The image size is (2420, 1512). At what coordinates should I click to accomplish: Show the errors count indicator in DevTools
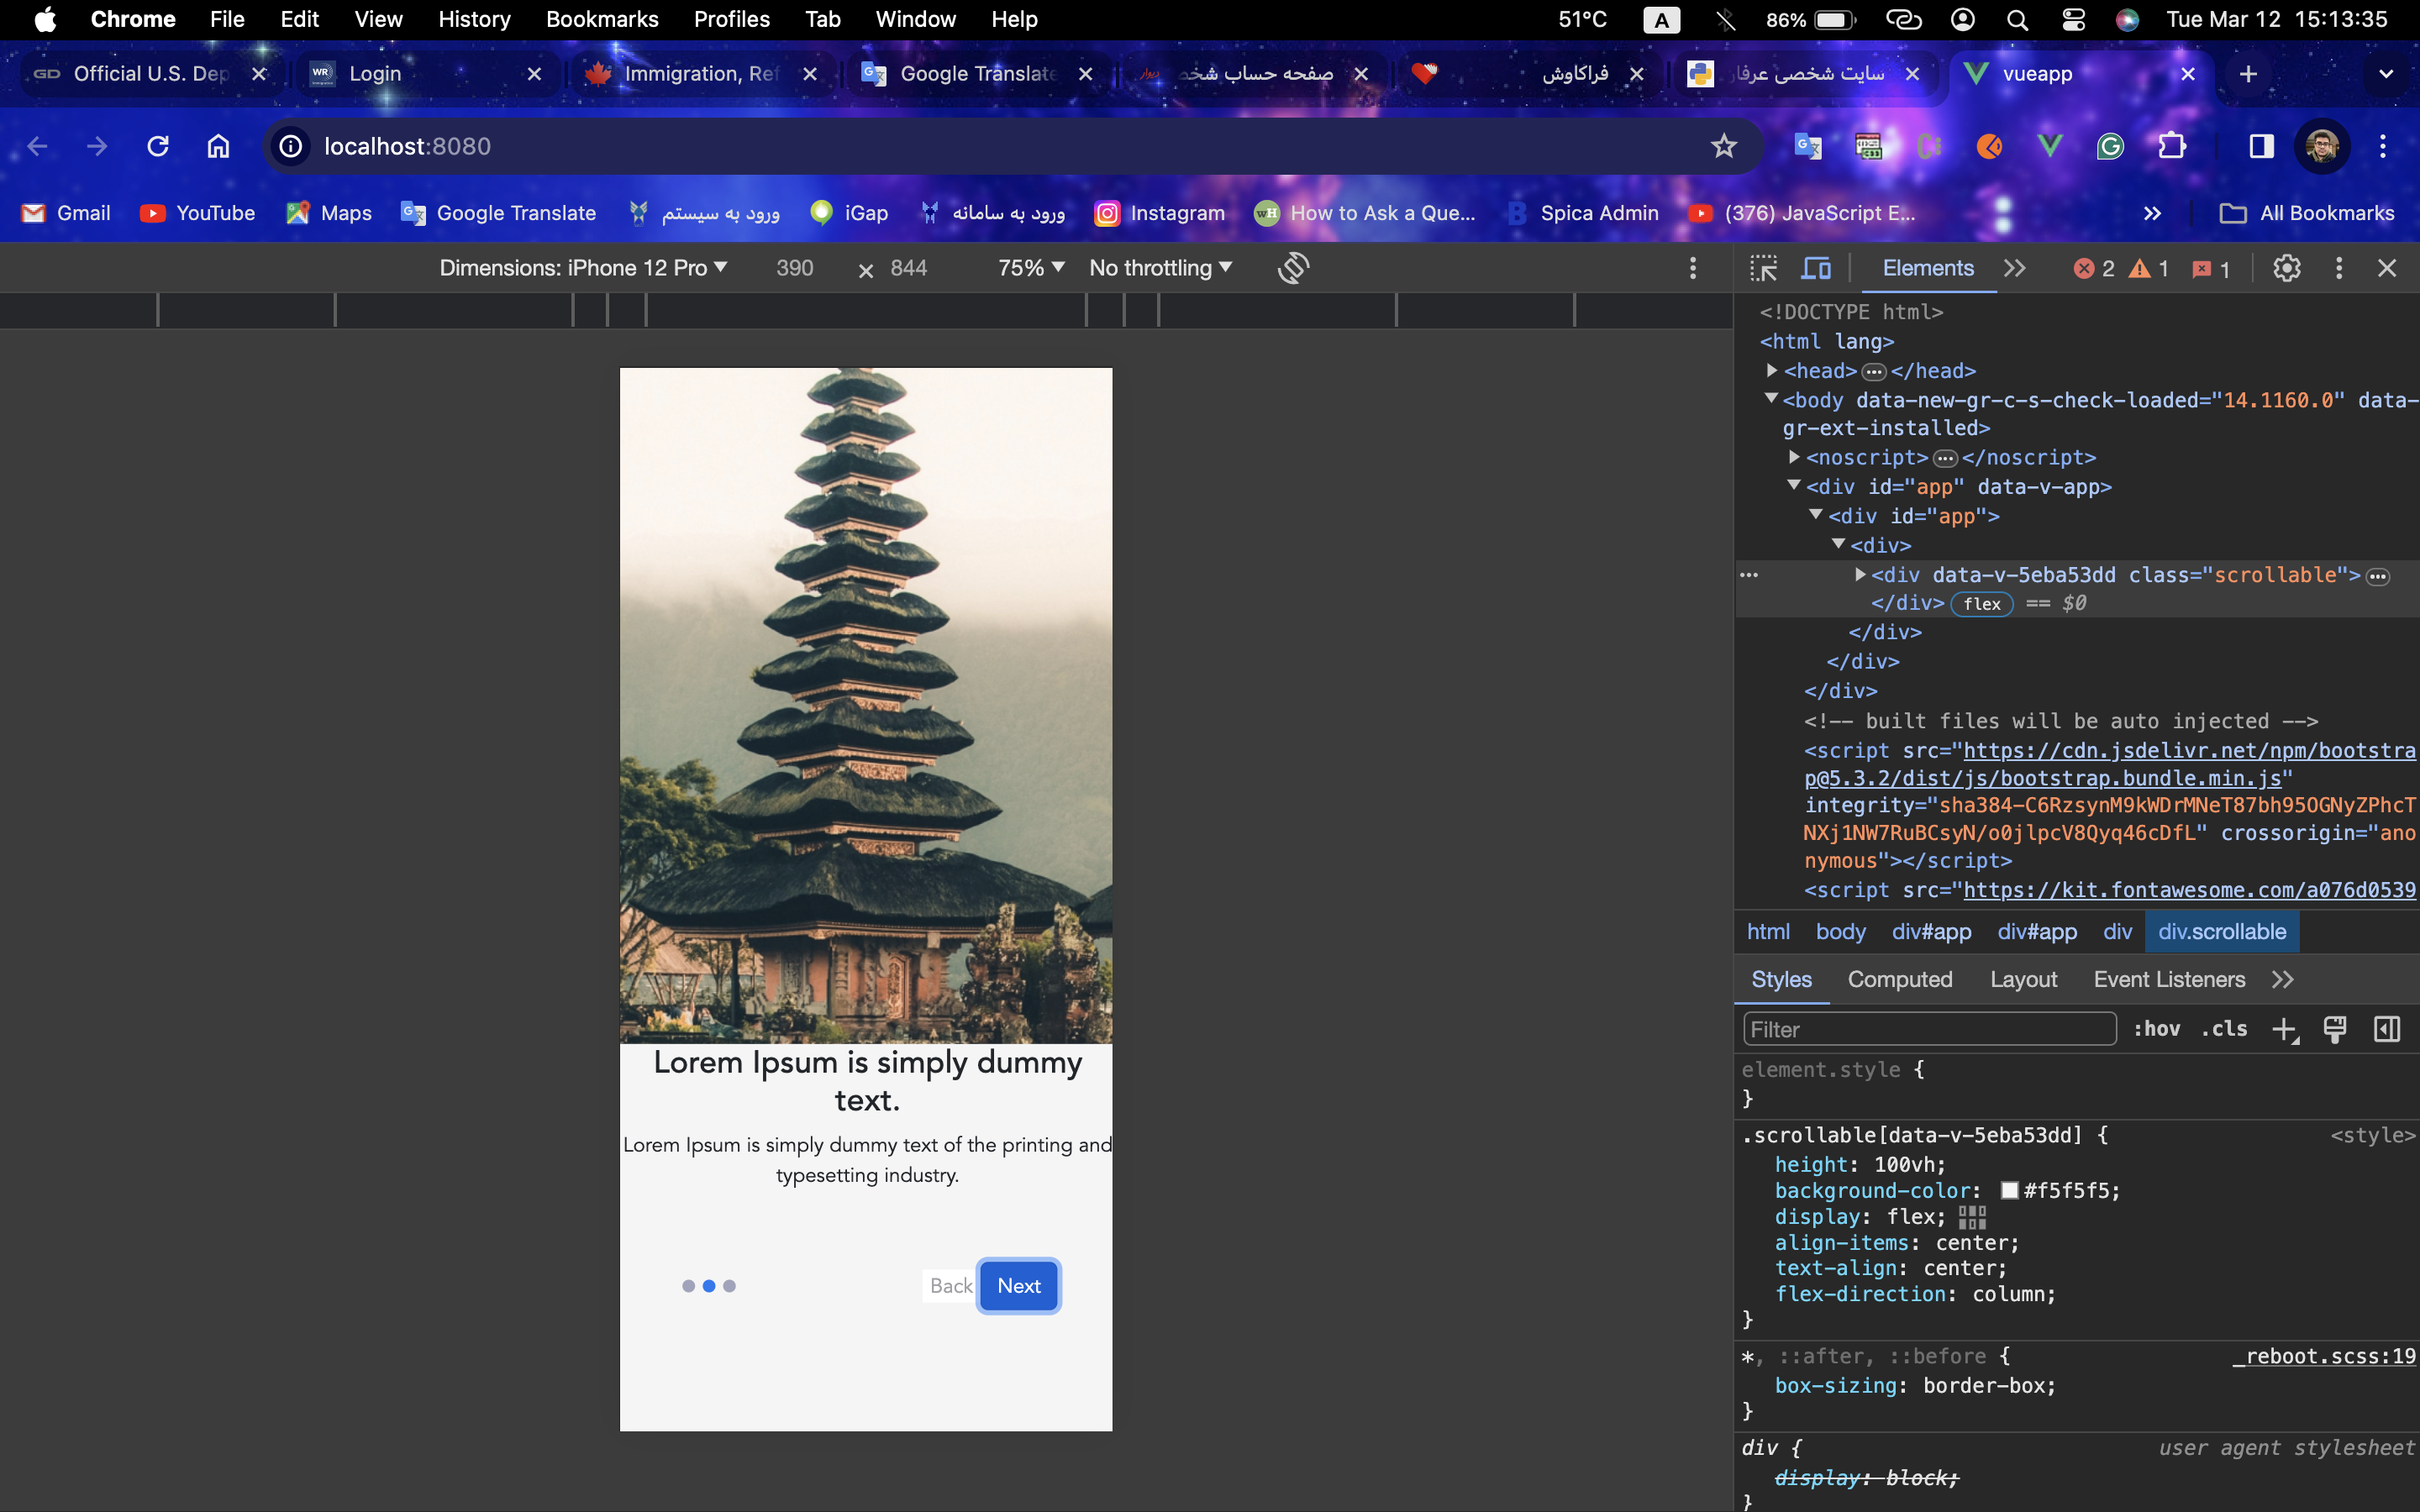2094,268
